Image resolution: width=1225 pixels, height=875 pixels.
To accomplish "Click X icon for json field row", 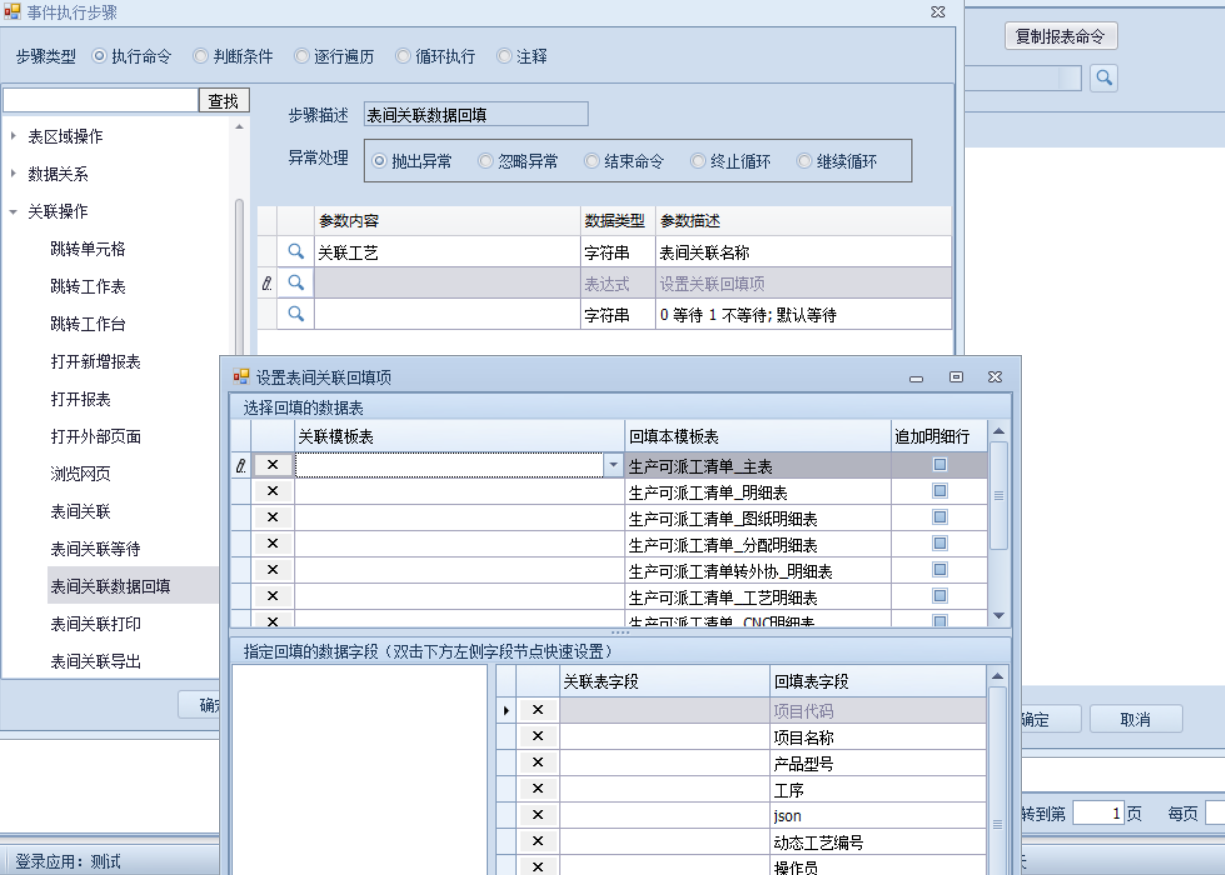I will (x=537, y=815).
